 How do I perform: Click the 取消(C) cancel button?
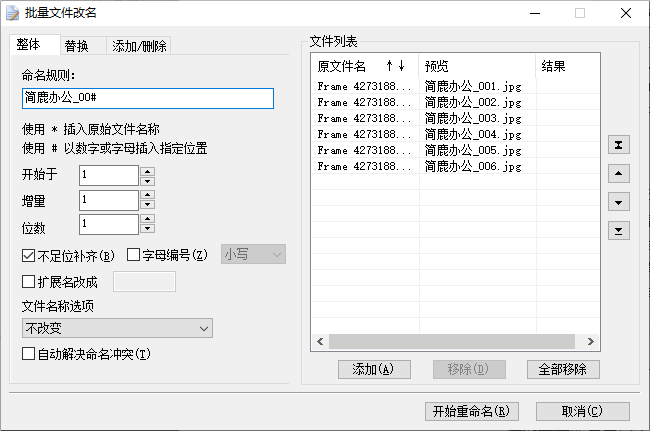583,411
